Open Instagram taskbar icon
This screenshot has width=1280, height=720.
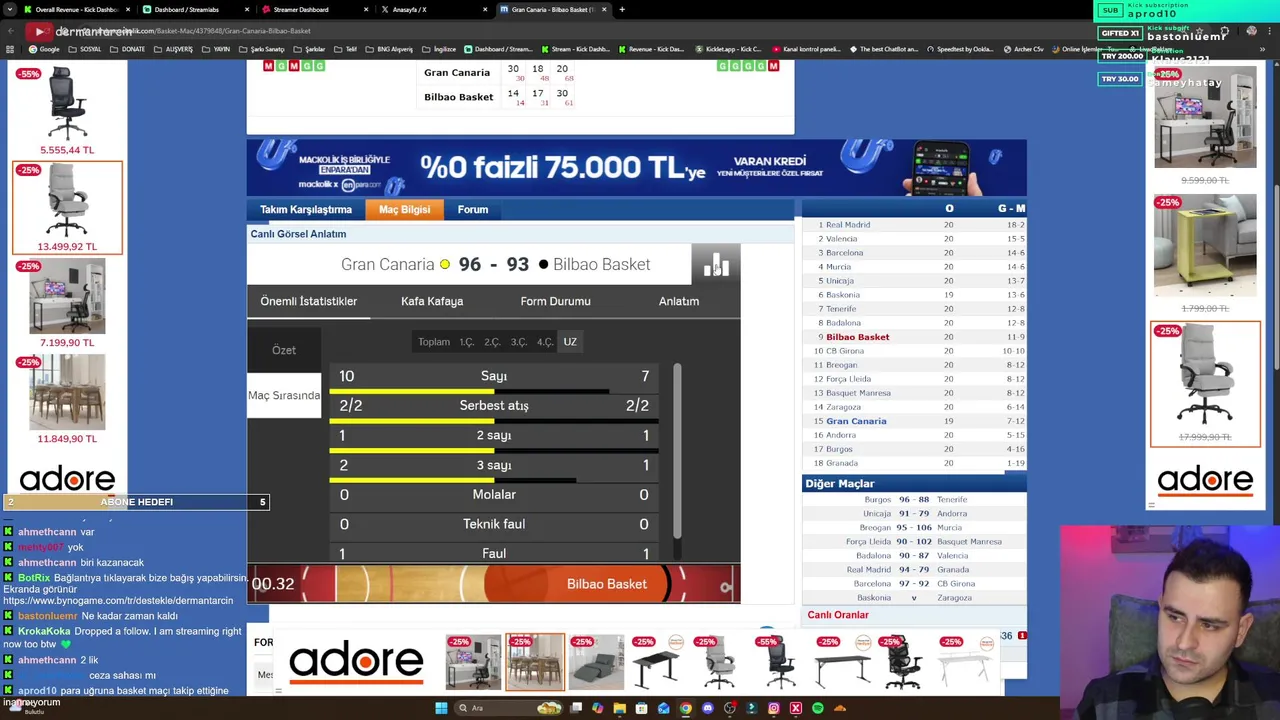774,708
